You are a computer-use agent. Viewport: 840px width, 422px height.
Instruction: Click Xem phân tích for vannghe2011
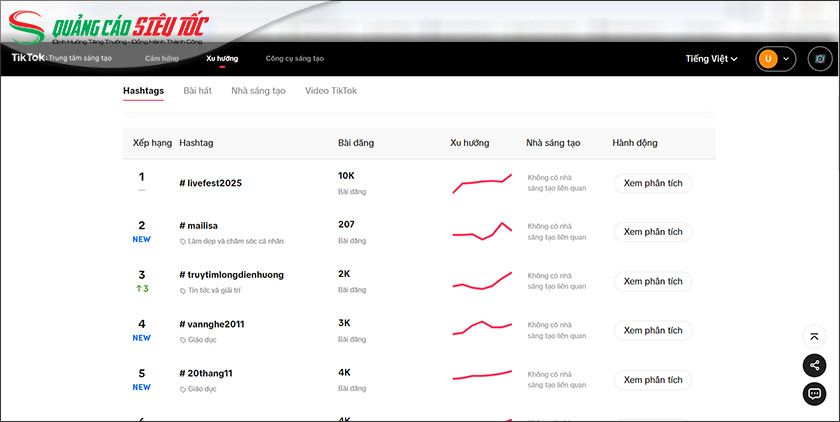tap(652, 330)
